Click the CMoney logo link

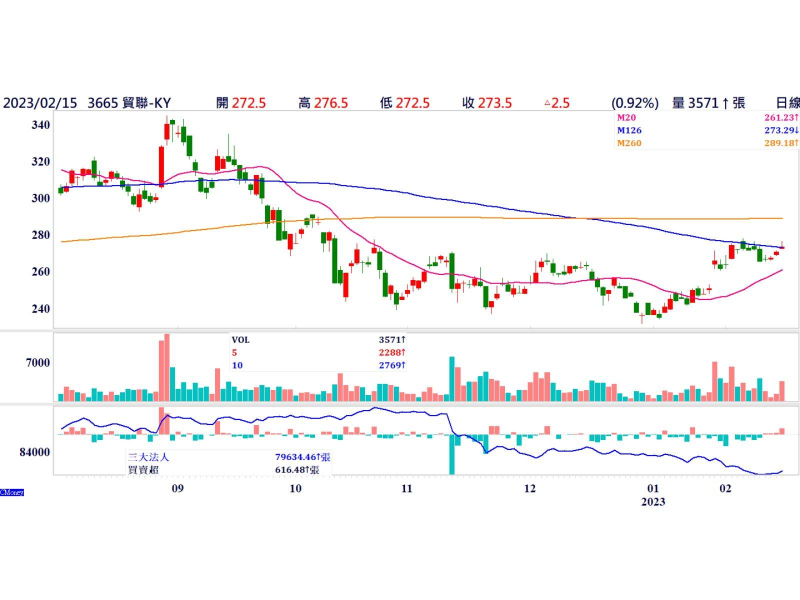[x=12, y=492]
